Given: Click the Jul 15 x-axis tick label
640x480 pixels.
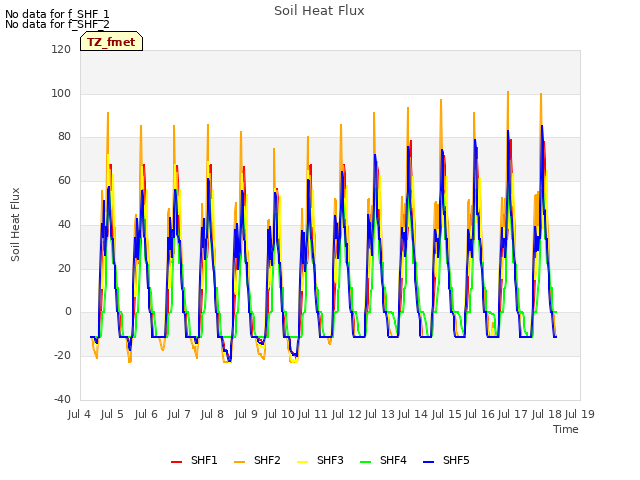Looking at the screenshot, I should pyautogui.click(x=447, y=414).
